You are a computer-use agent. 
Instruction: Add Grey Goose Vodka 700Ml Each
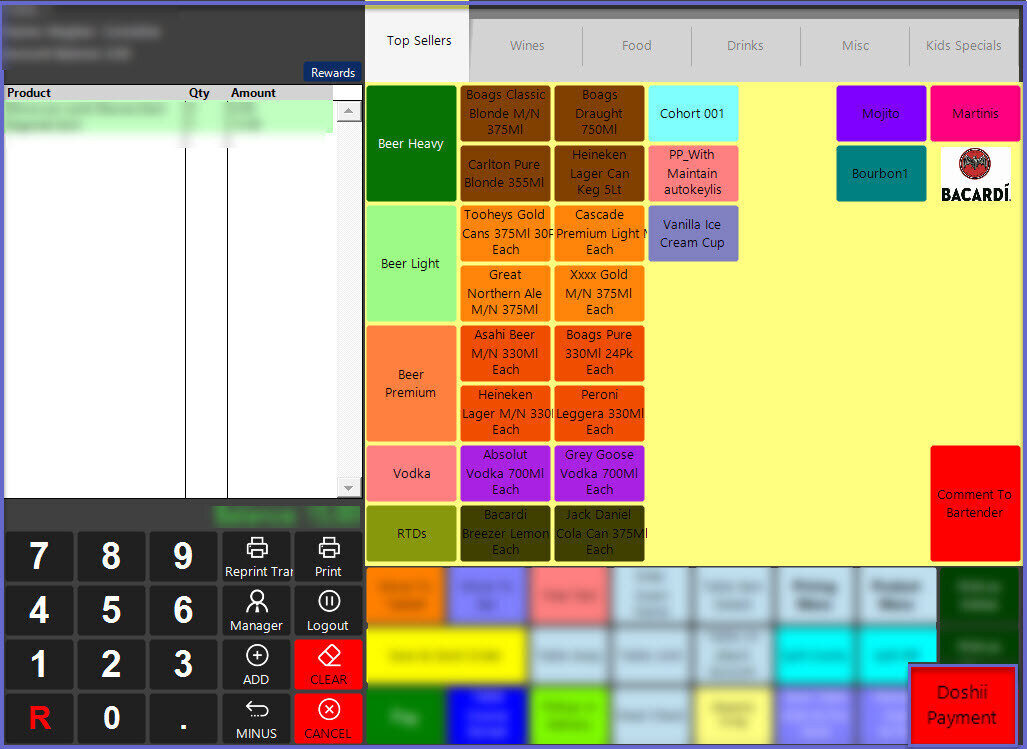click(599, 473)
